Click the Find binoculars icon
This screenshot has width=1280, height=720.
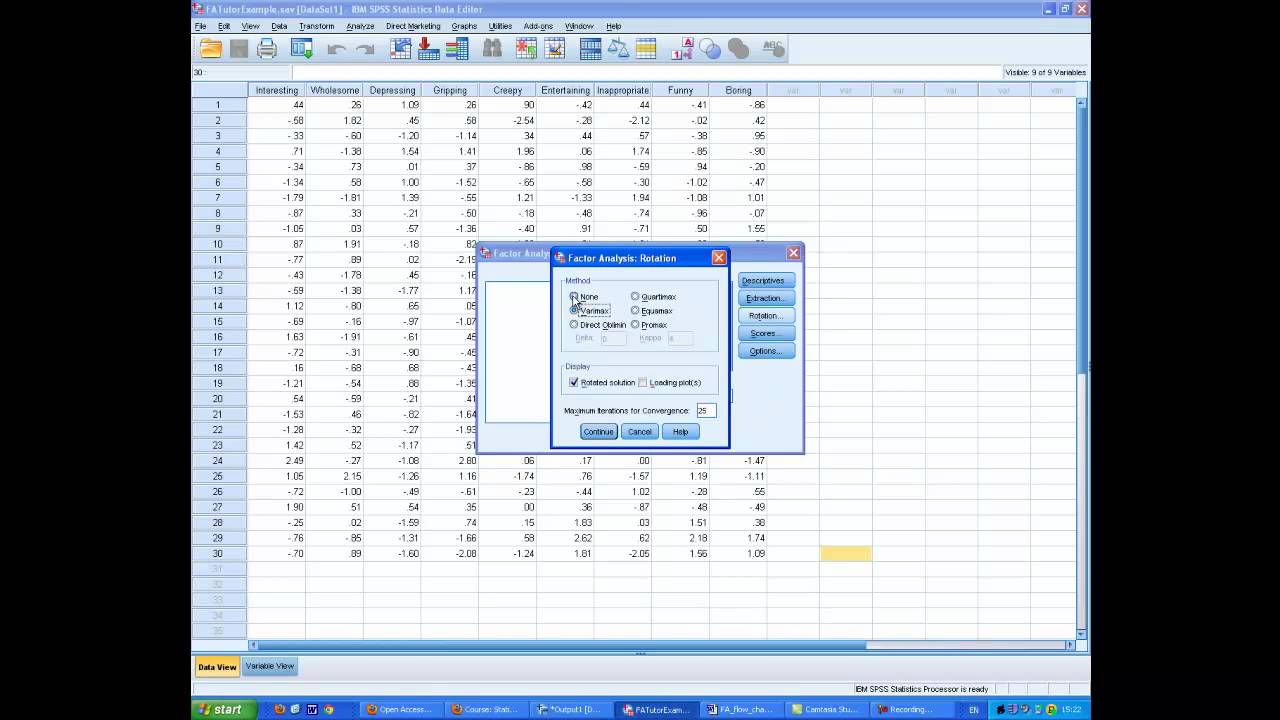(x=492, y=48)
